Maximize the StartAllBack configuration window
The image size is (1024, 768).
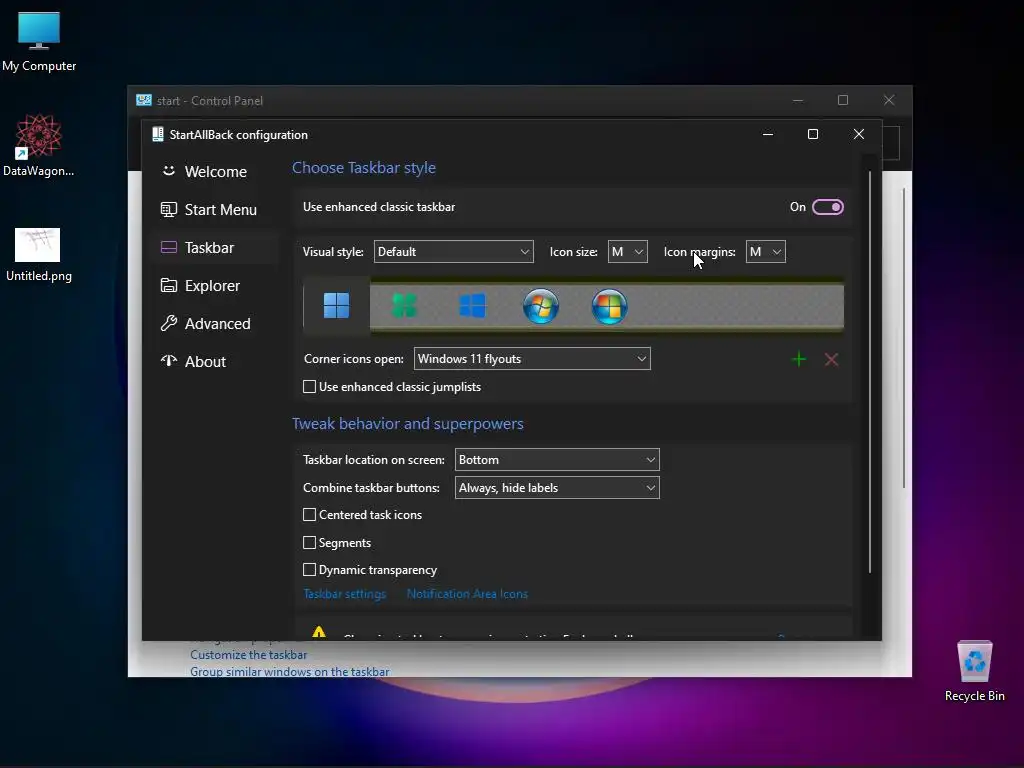pyautogui.click(x=813, y=134)
